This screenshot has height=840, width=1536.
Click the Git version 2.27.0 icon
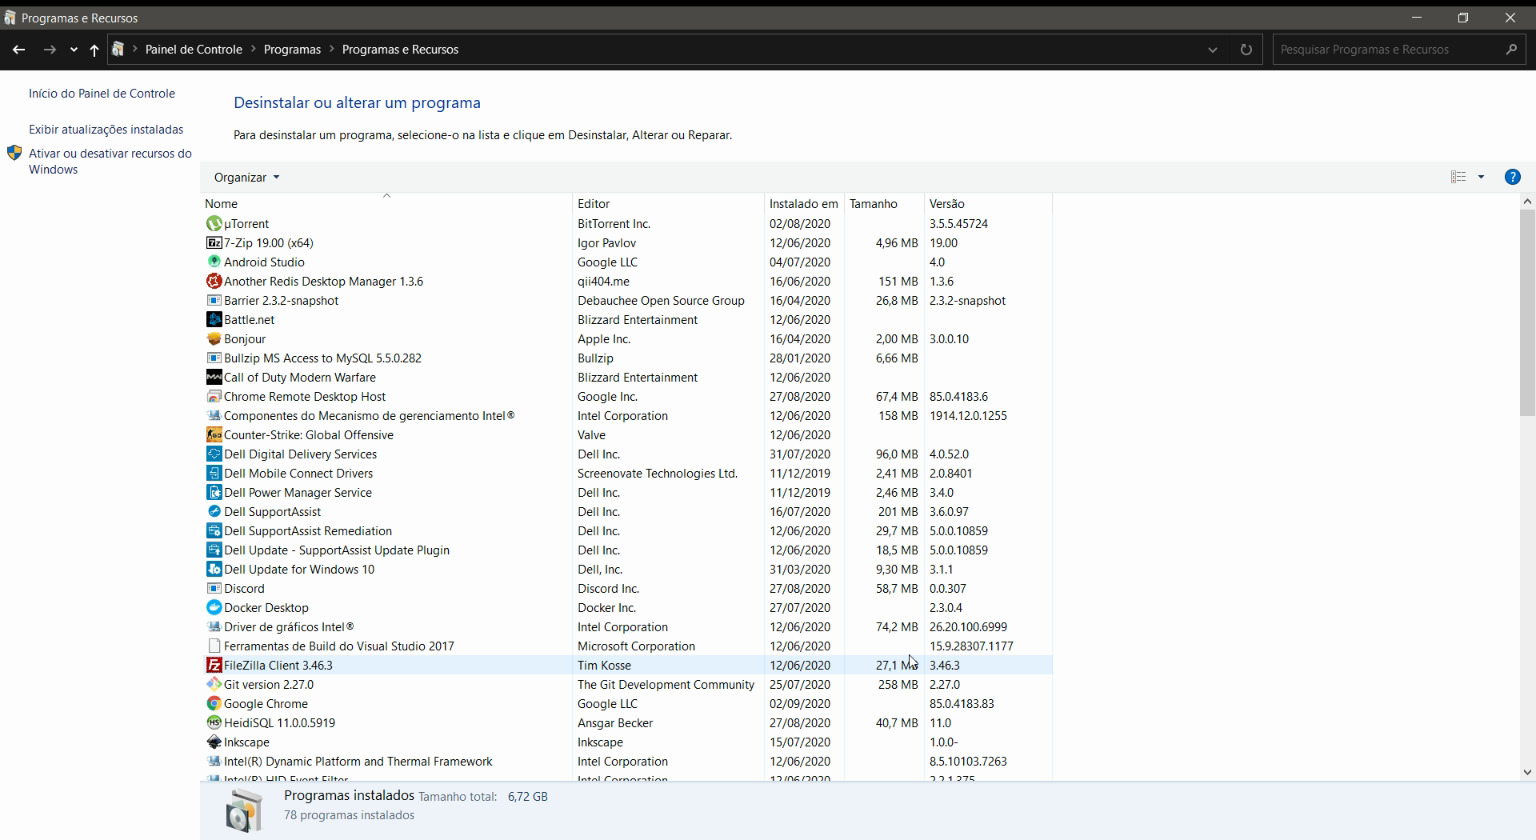(x=213, y=684)
